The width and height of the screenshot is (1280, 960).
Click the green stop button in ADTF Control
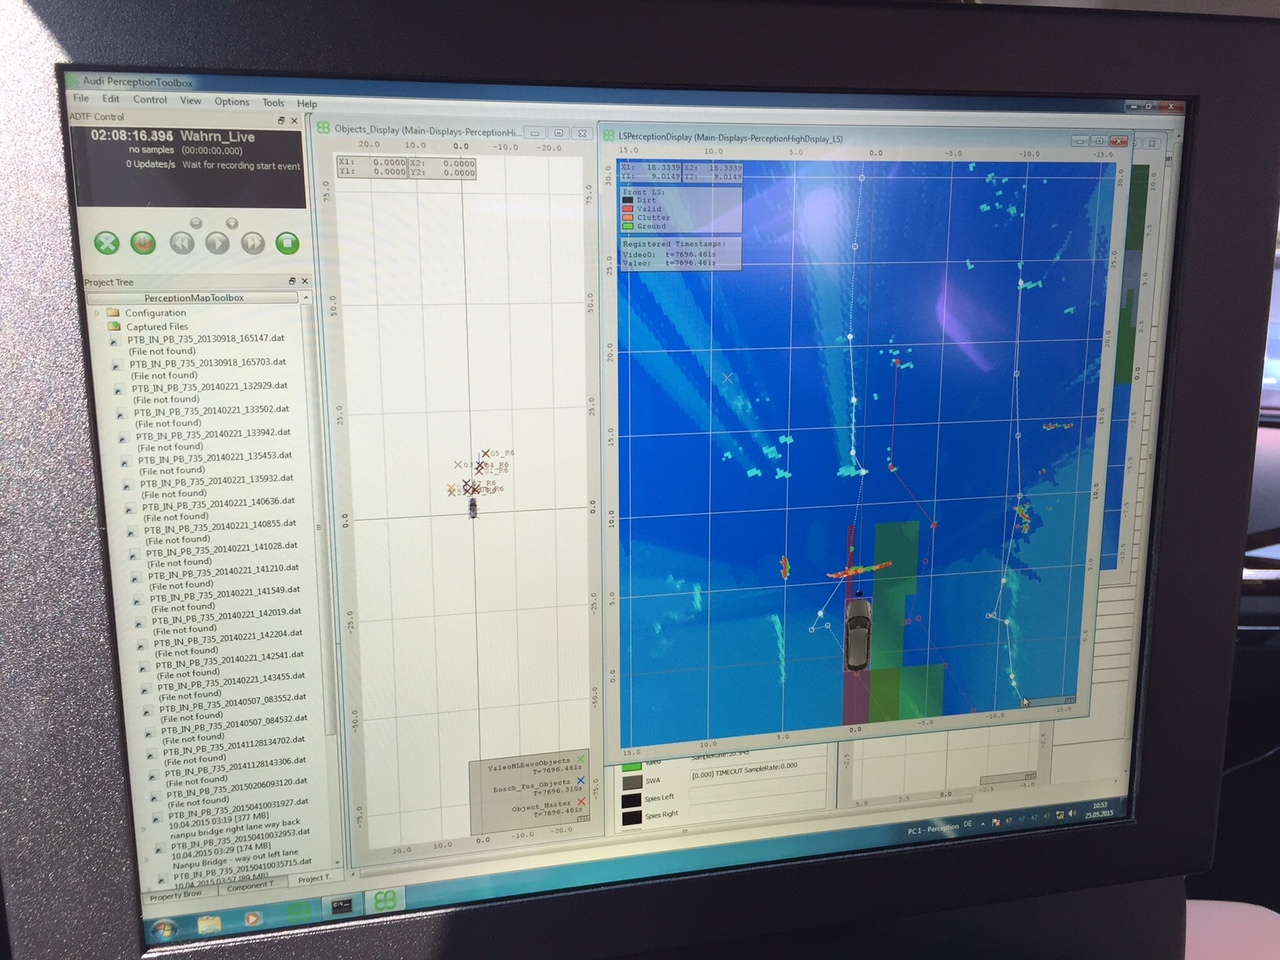click(287, 243)
